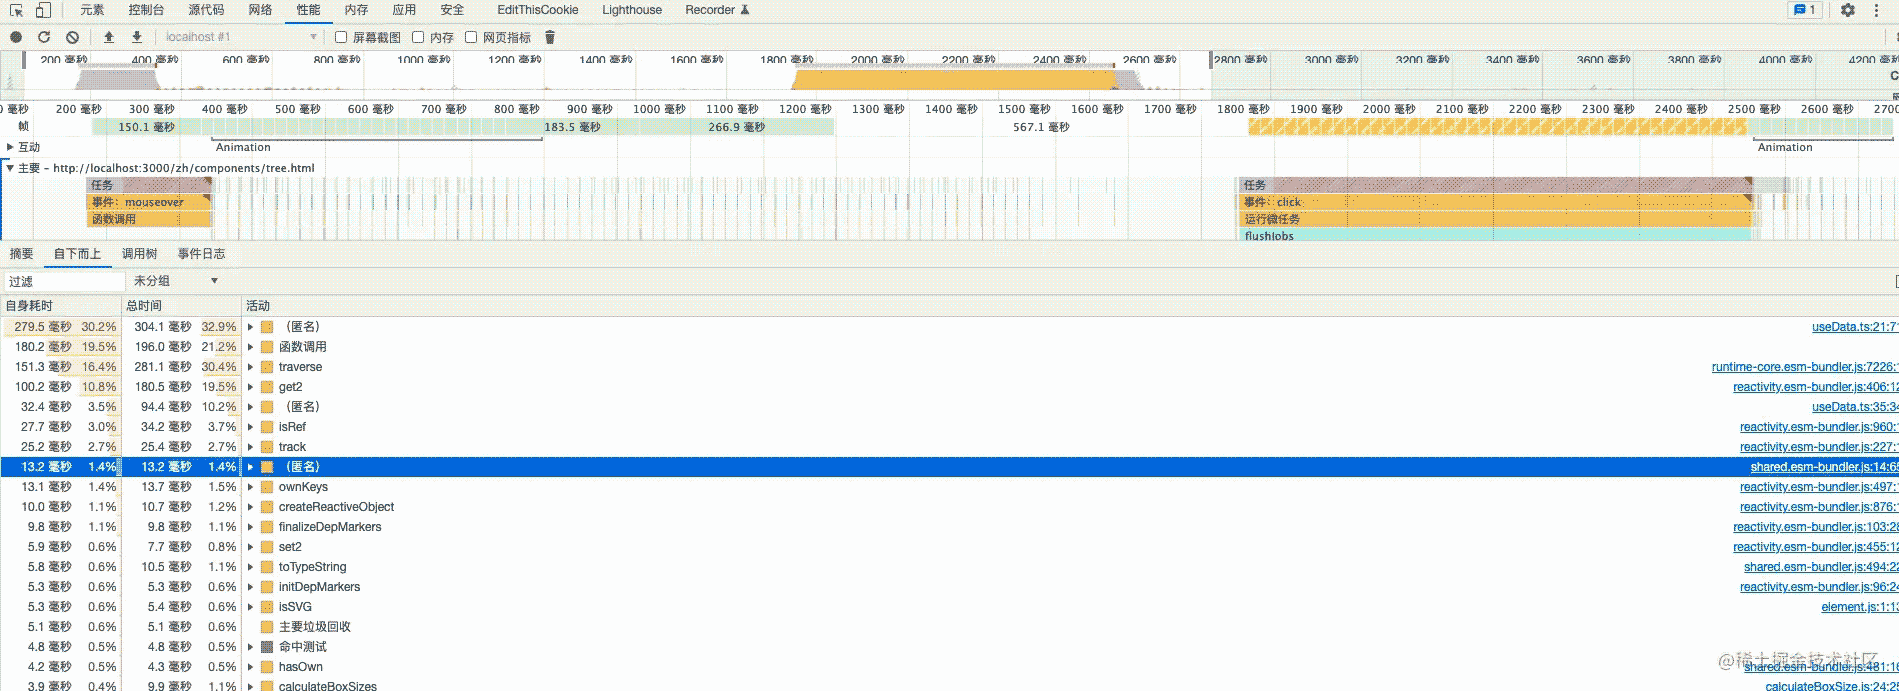
Task: Expand the createReactiveObject row
Action: [x=250, y=507]
